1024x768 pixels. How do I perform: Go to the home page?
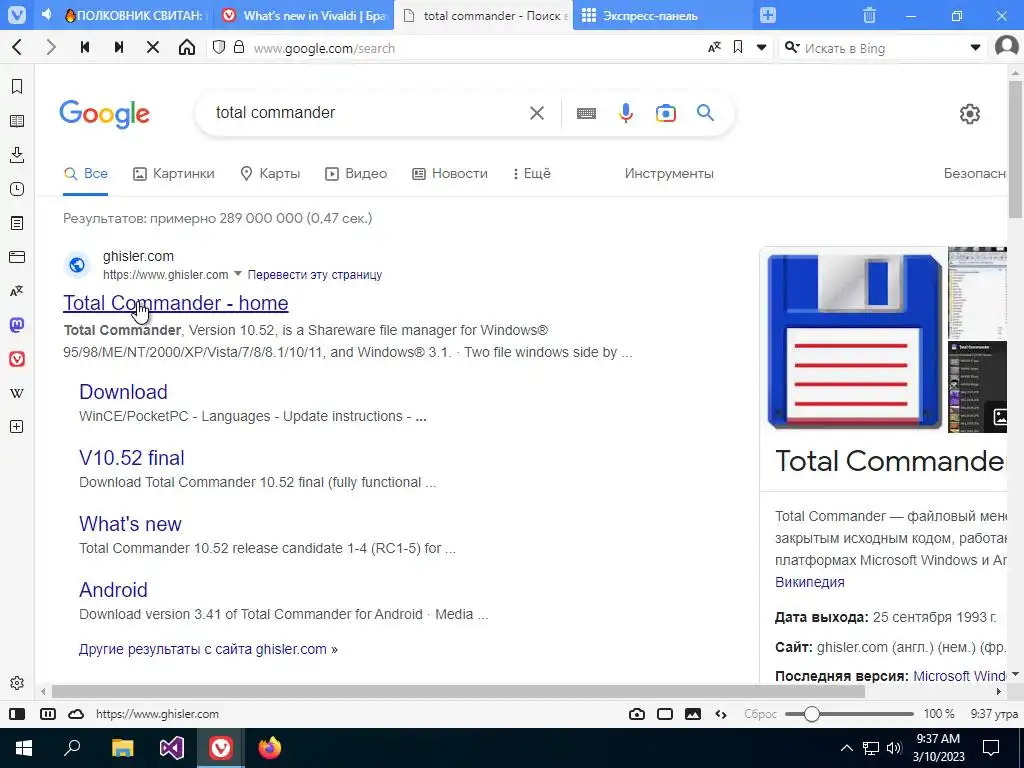pos(187,47)
